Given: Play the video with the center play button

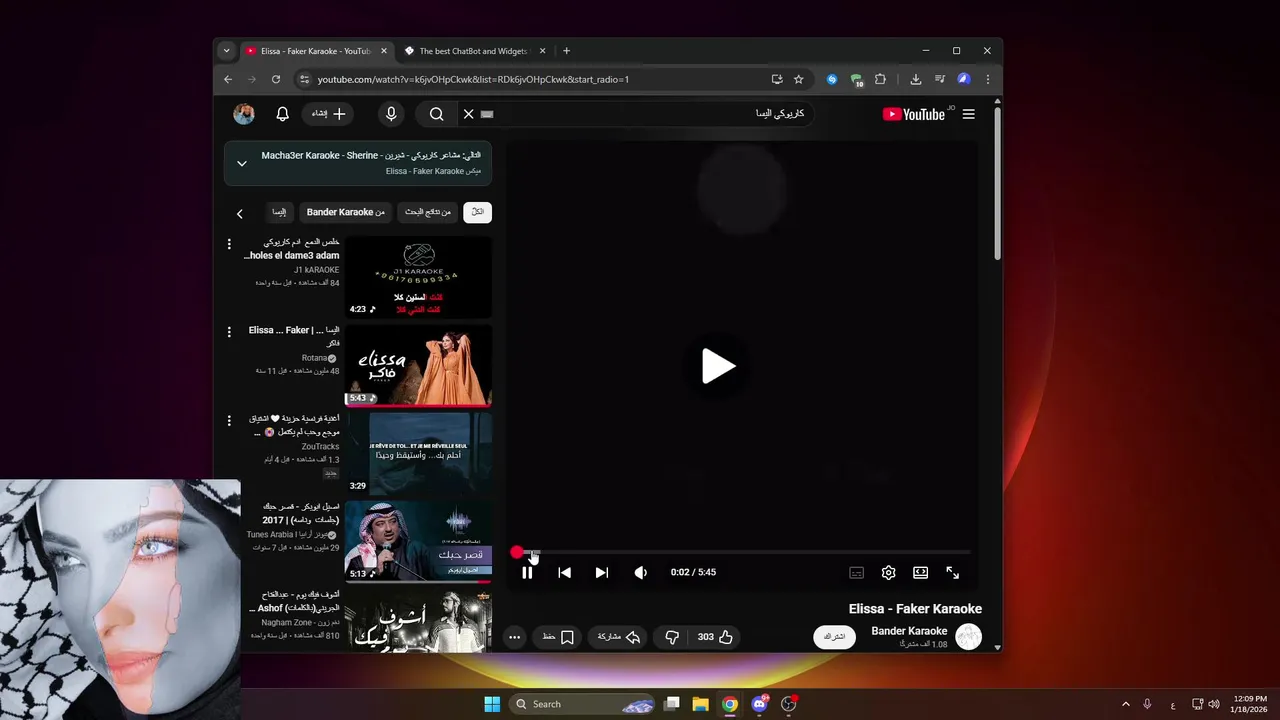Looking at the screenshot, I should pyautogui.click(x=718, y=366).
